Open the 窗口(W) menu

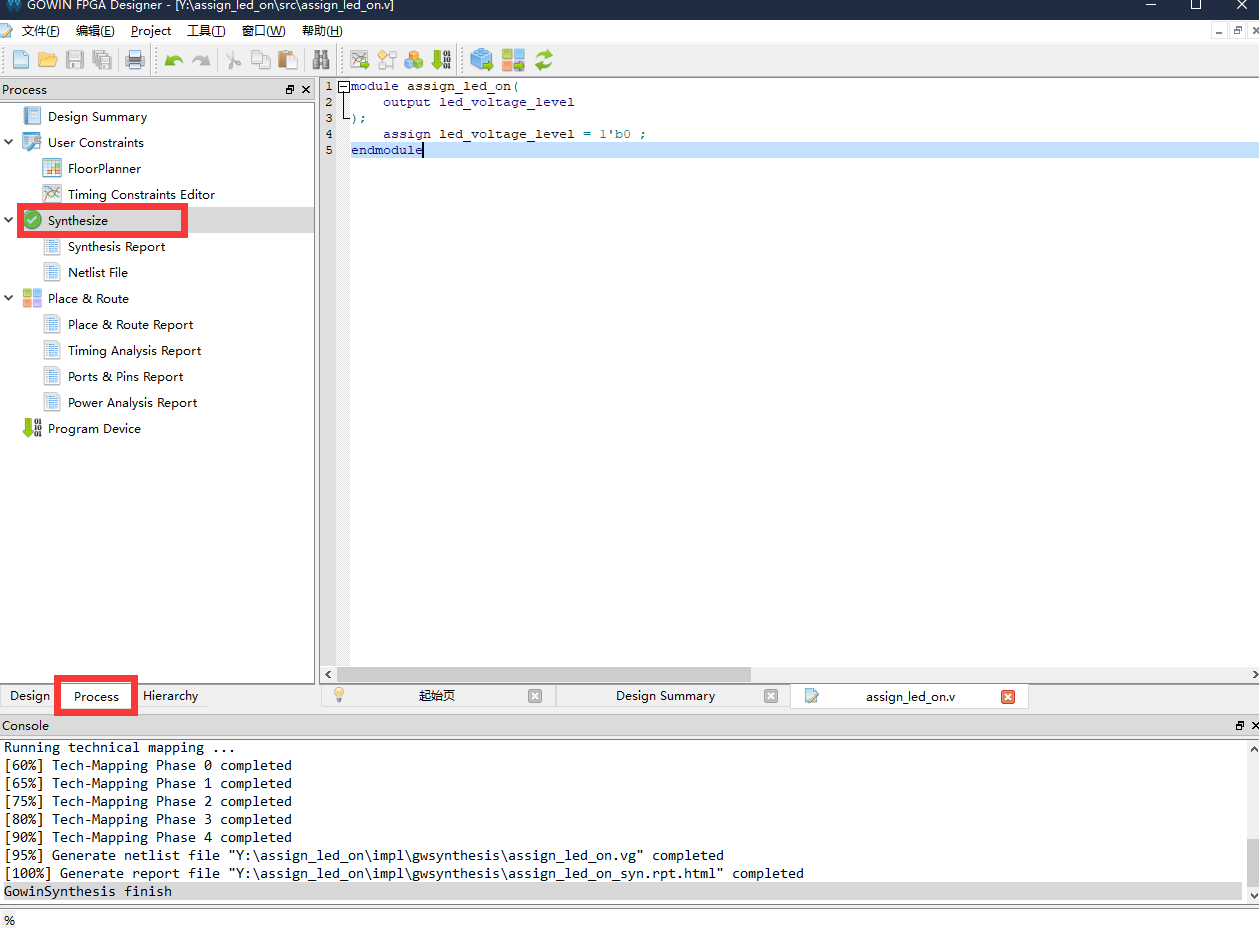(x=264, y=31)
